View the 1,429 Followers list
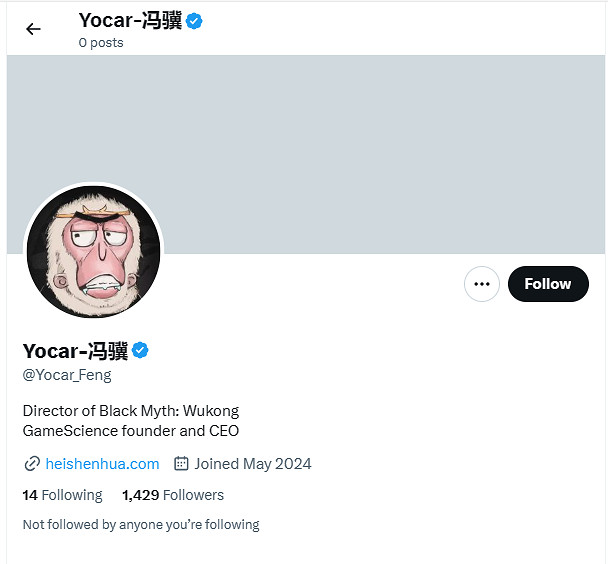This screenshot has height=564, width=608. click(173, 495)
